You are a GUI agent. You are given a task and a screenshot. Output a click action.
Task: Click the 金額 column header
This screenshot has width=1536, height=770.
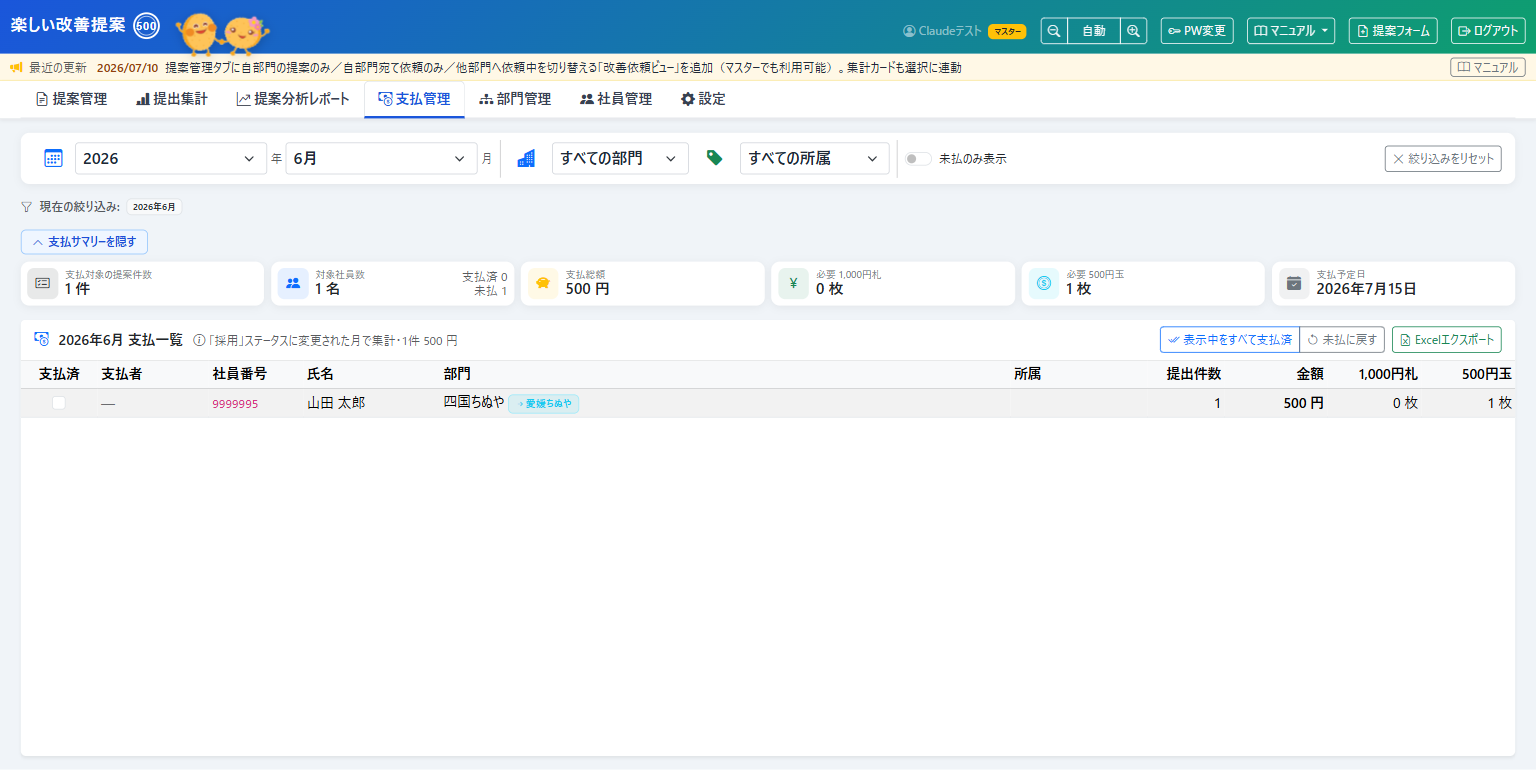coord(1310,374)
